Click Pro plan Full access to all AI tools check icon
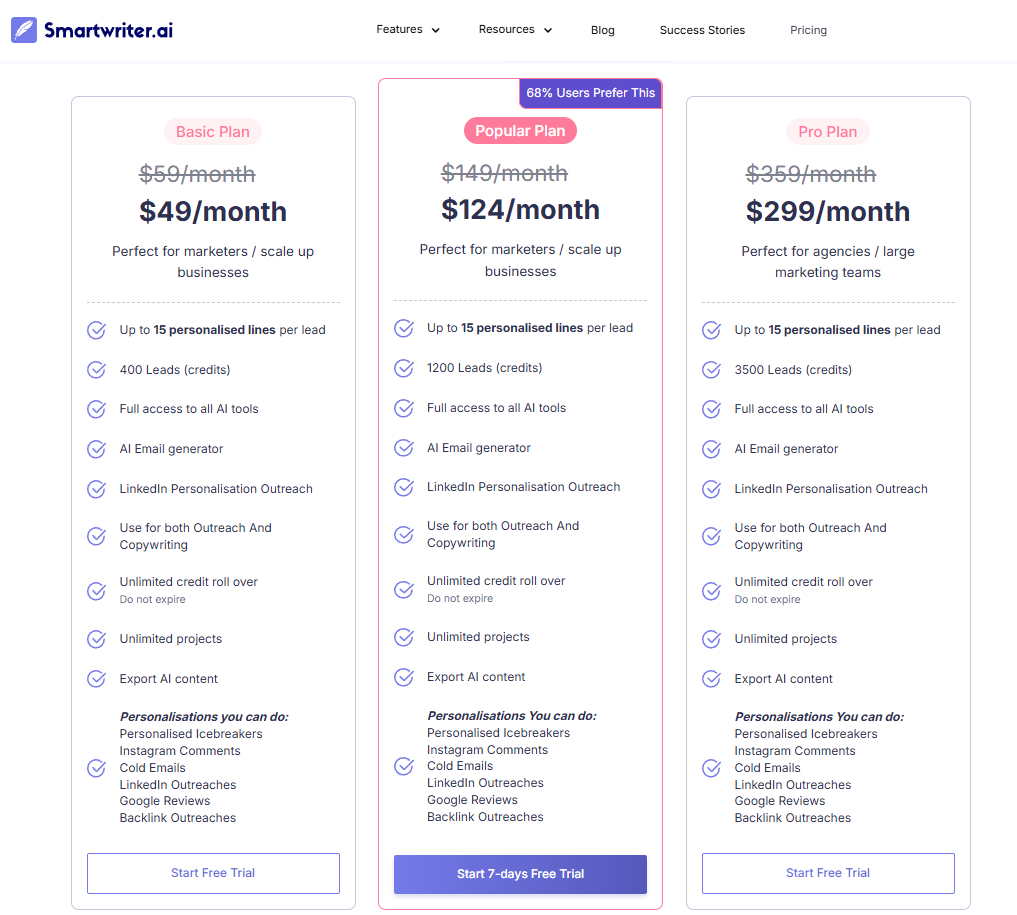Viewport: 1017px width, 915px height. (712, 409)
